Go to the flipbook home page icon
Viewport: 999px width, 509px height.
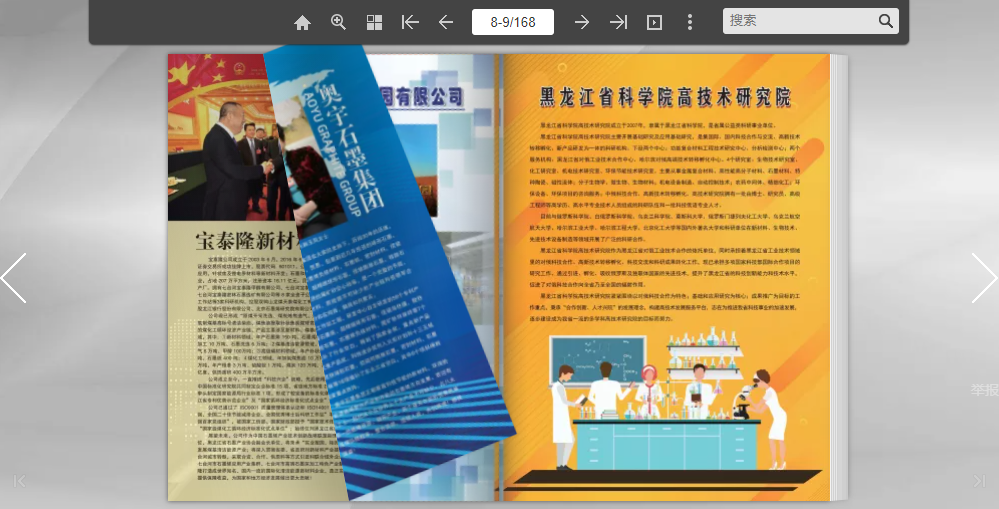click(x=302, y=23)
